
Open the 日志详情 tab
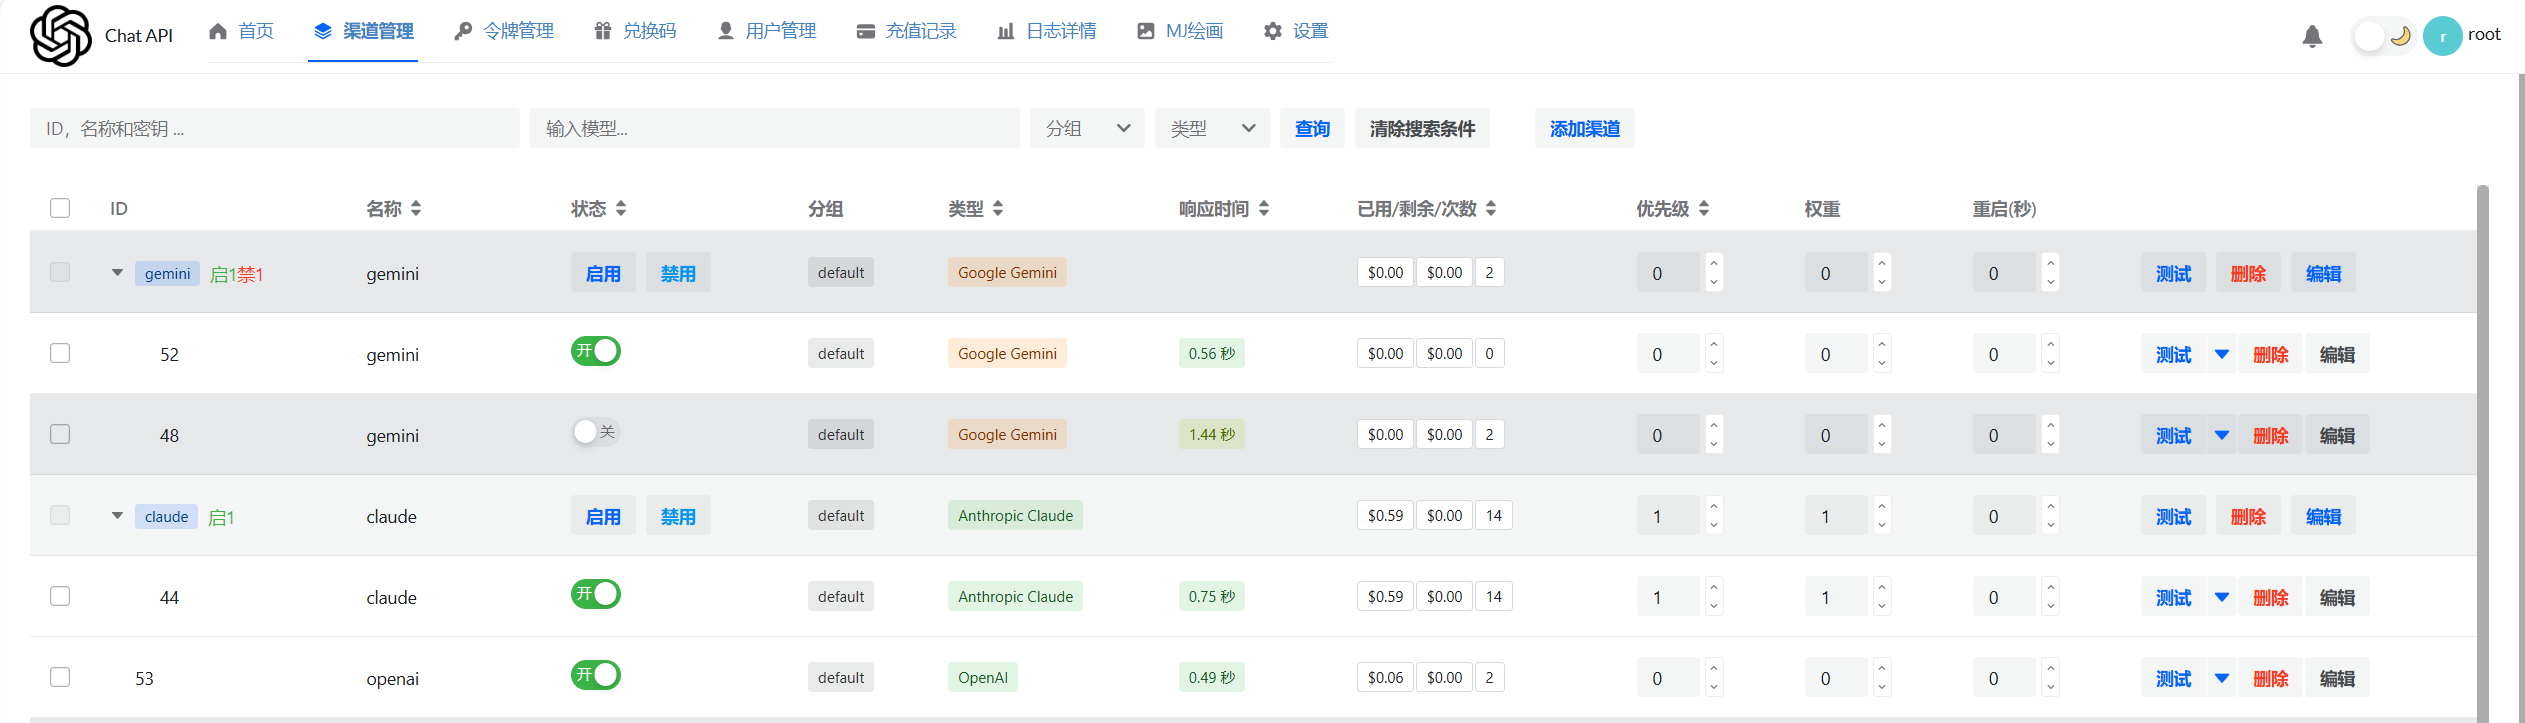point(1047,31)
